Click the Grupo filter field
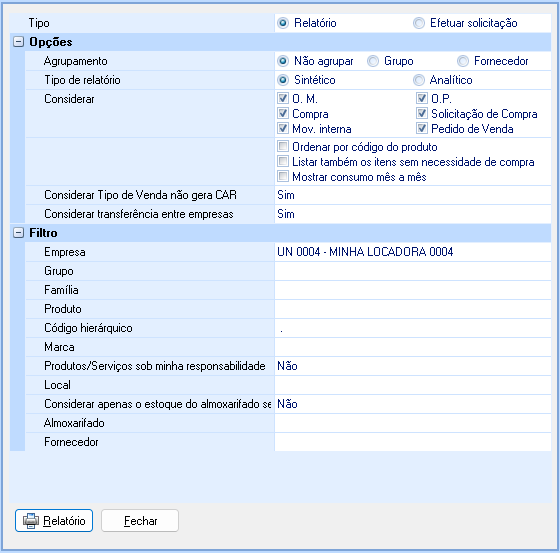Image resolution: width=560 pixels, height=553 pixels. [413, 271]
